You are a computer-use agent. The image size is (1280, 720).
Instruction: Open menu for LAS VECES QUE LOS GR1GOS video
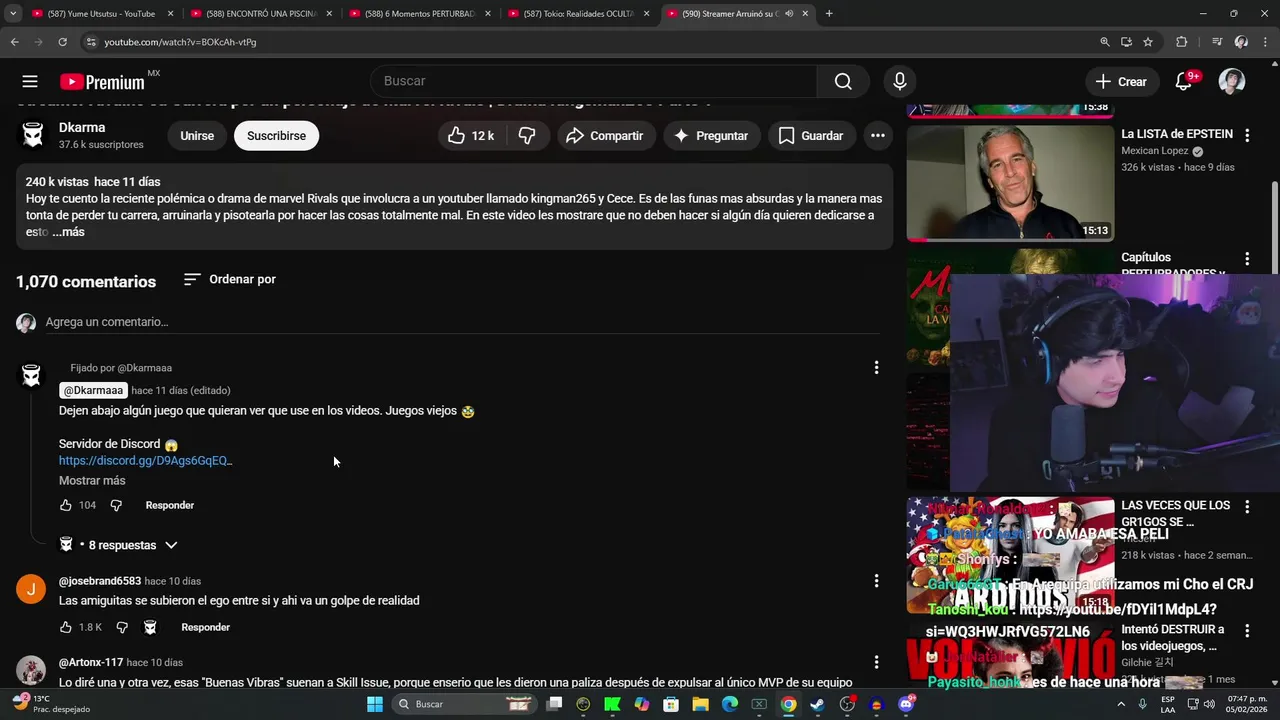point(1247,507)
